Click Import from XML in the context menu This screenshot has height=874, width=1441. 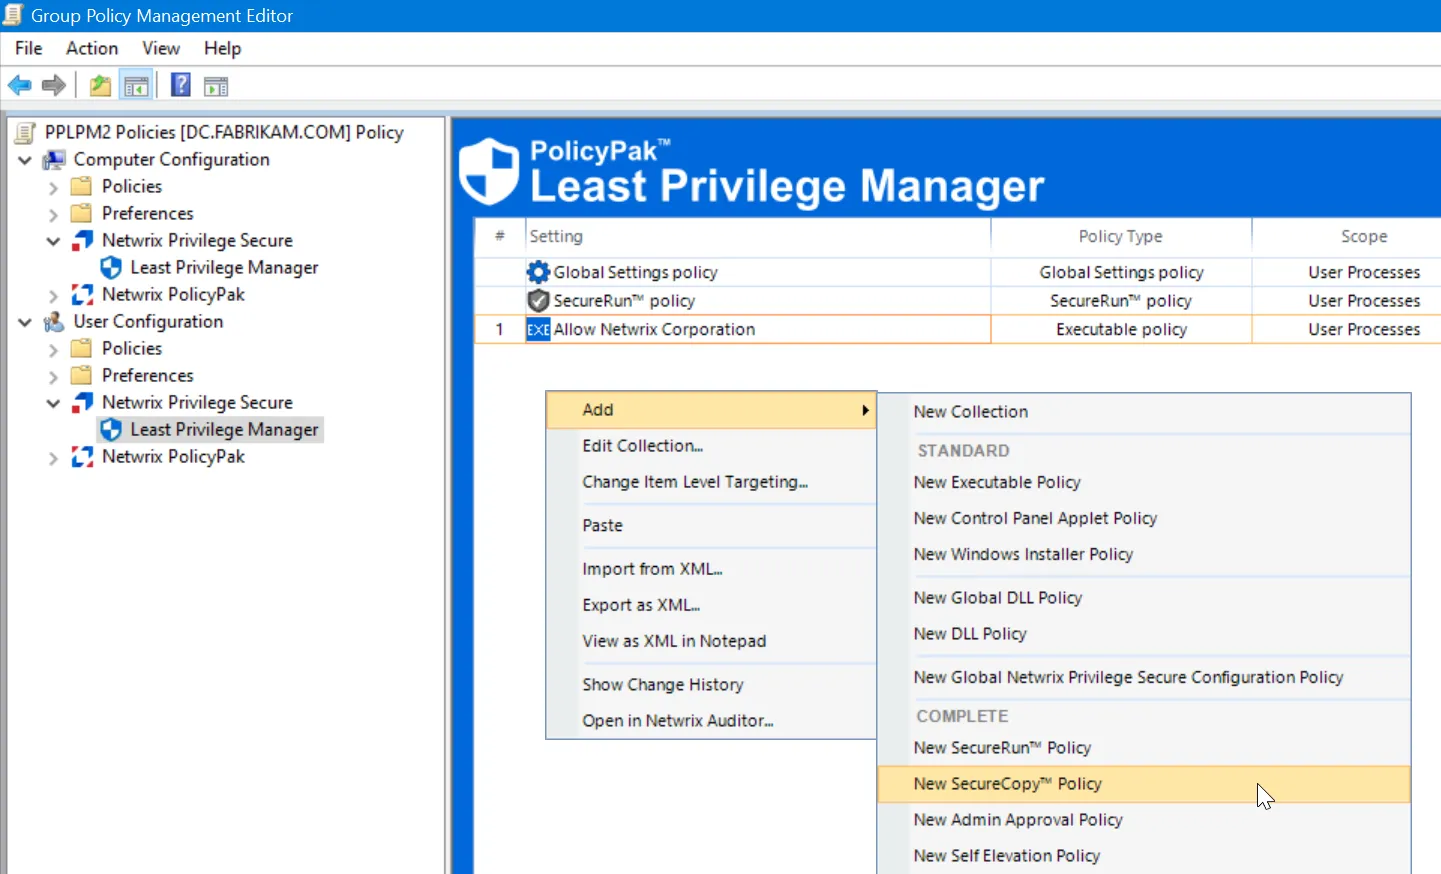point(652,568)
